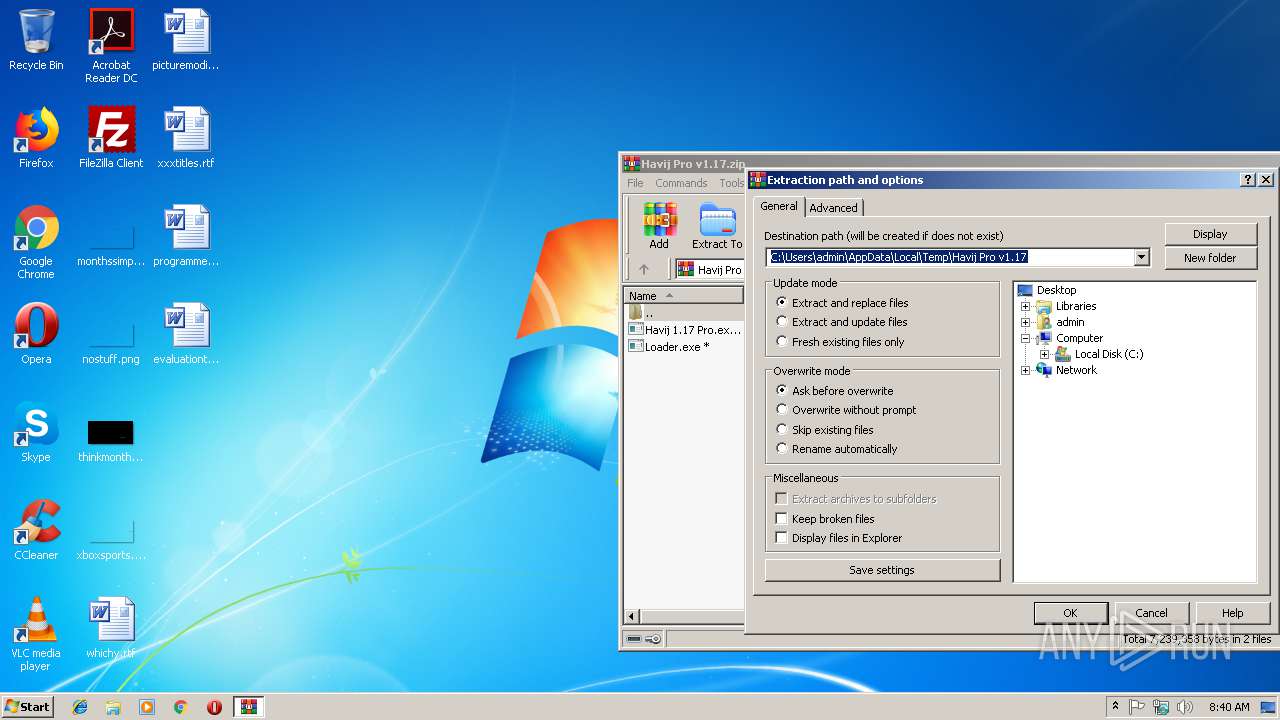Show hidden system tray icons
Viewport: 1280px width, 720px height.
tap(1115, 707)
